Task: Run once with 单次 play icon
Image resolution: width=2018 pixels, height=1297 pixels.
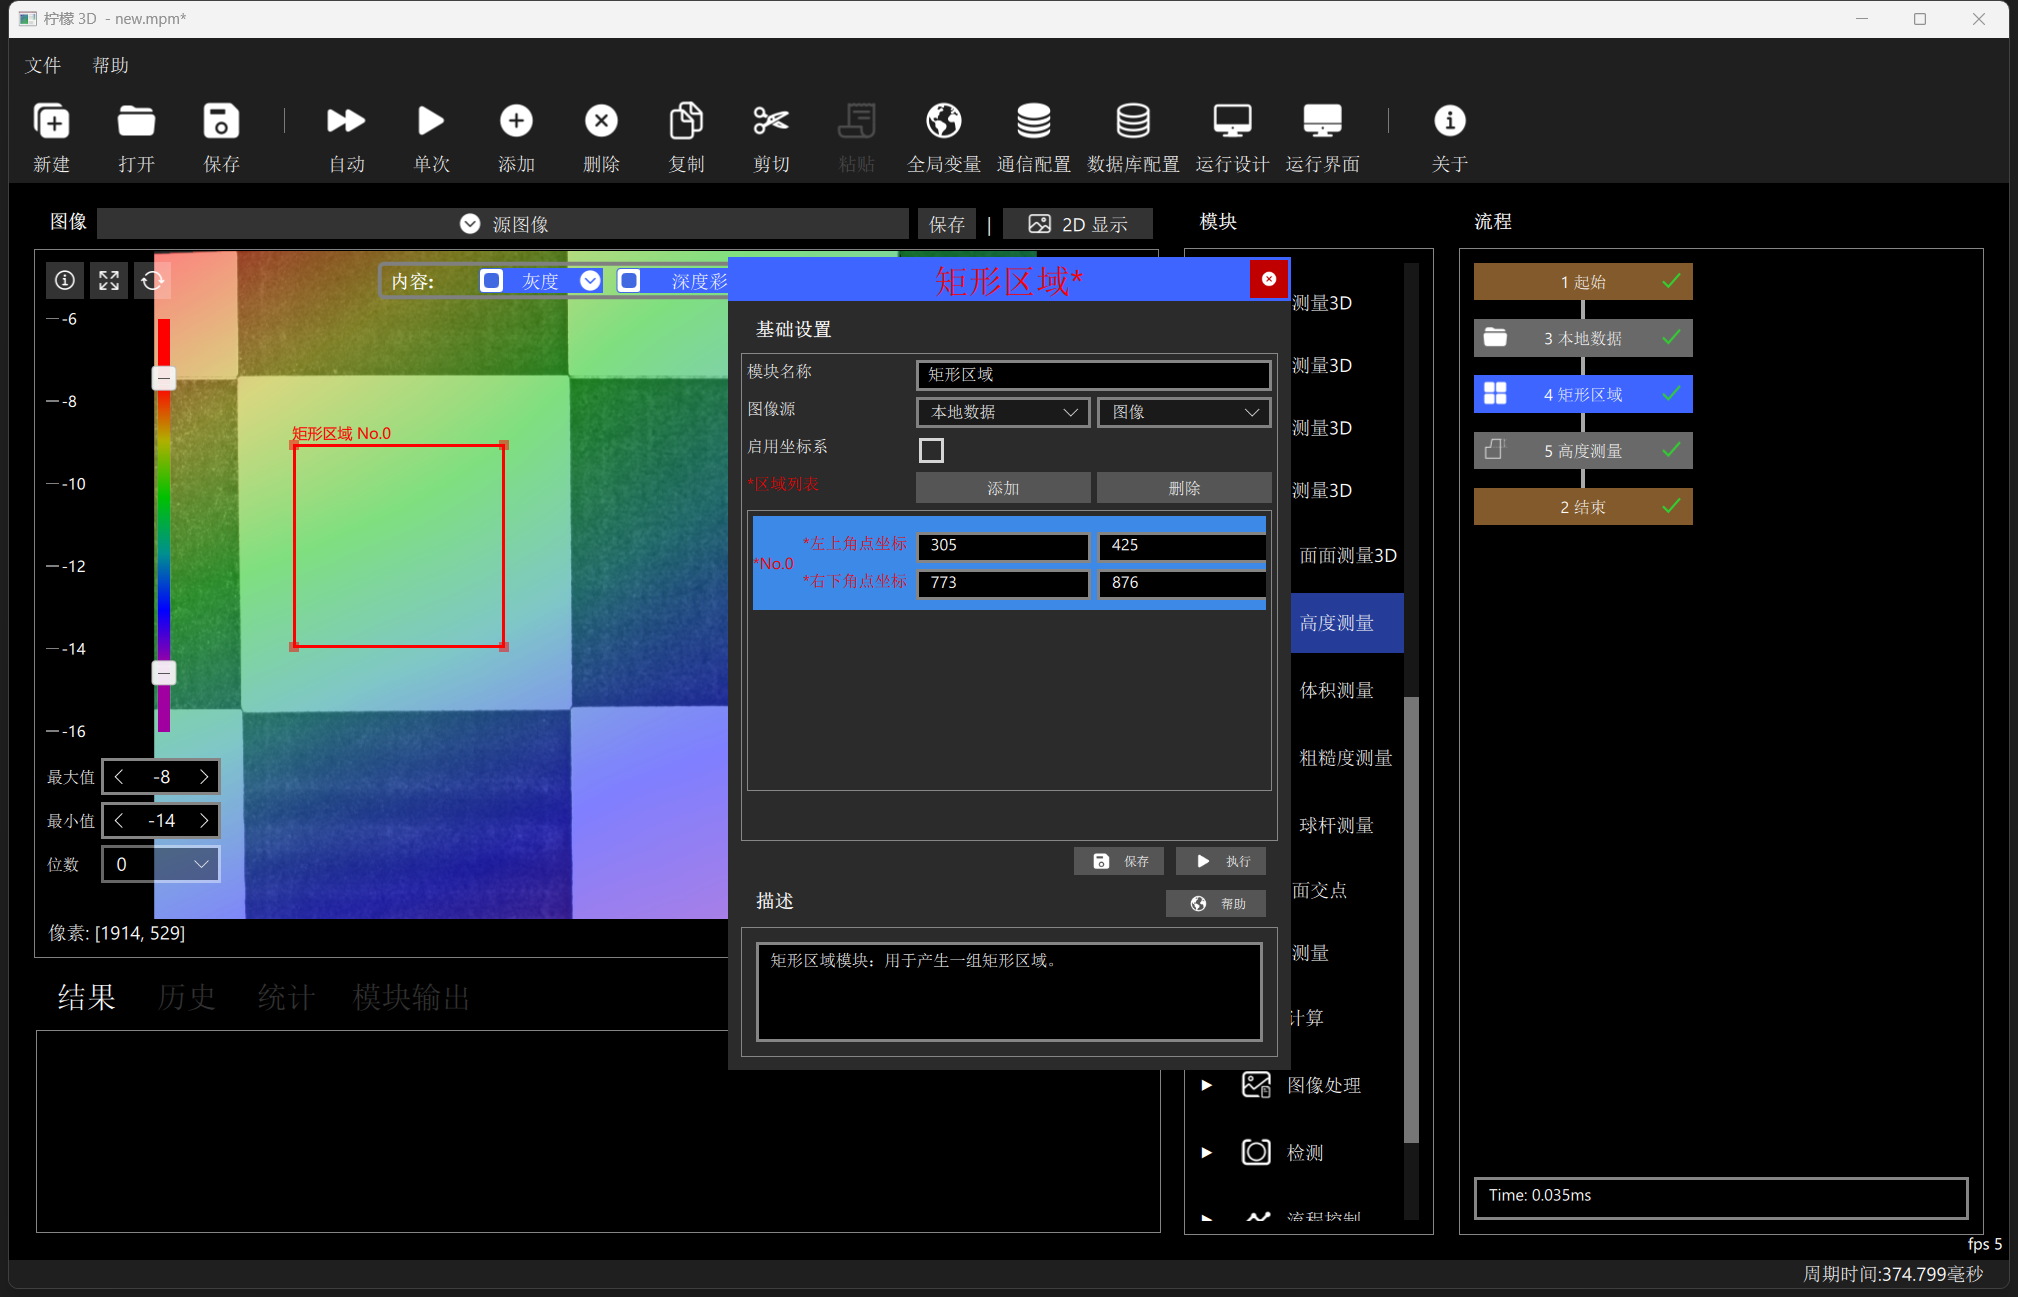Action: [x=431, y=122]
